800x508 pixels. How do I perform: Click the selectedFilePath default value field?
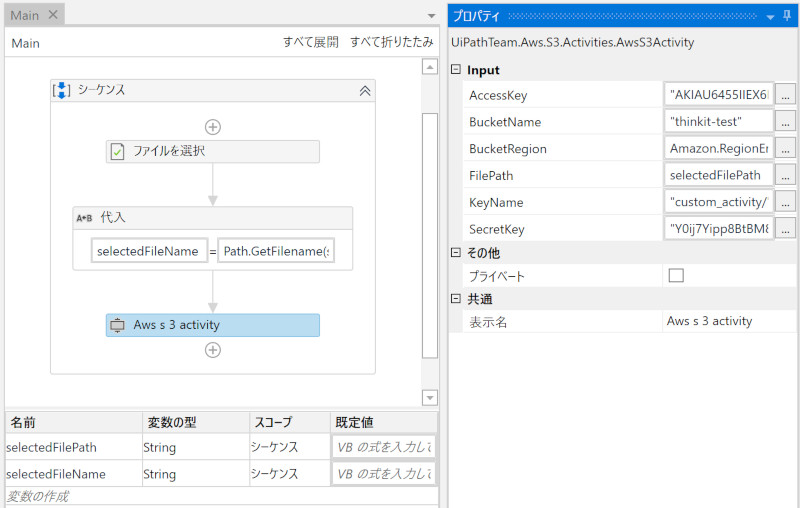click(x=384, y=447)
